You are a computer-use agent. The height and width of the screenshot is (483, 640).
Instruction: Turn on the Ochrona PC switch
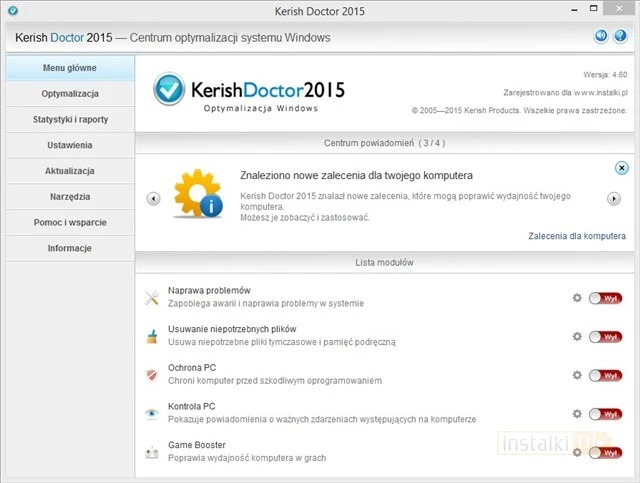tap(604, 375)
